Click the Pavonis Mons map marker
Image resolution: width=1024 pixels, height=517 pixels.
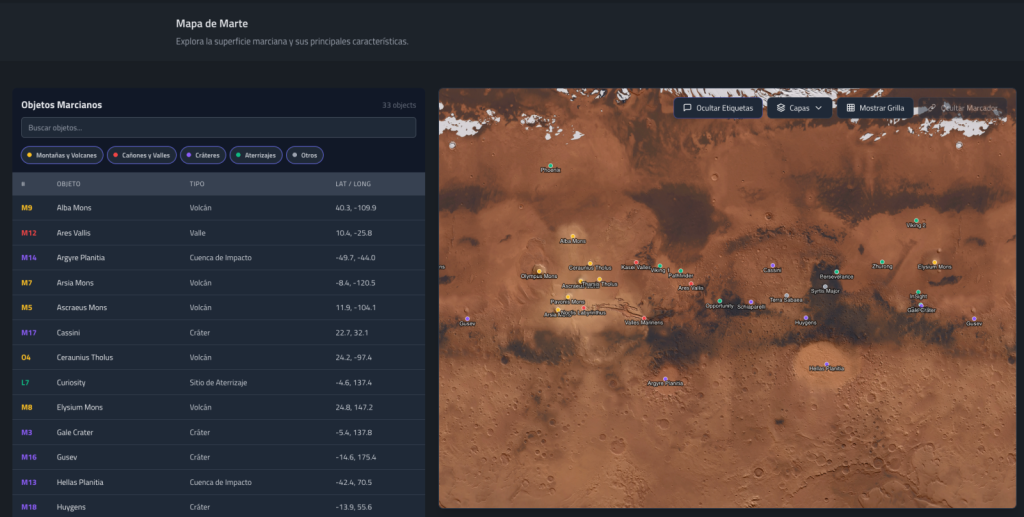click(568, 297)
